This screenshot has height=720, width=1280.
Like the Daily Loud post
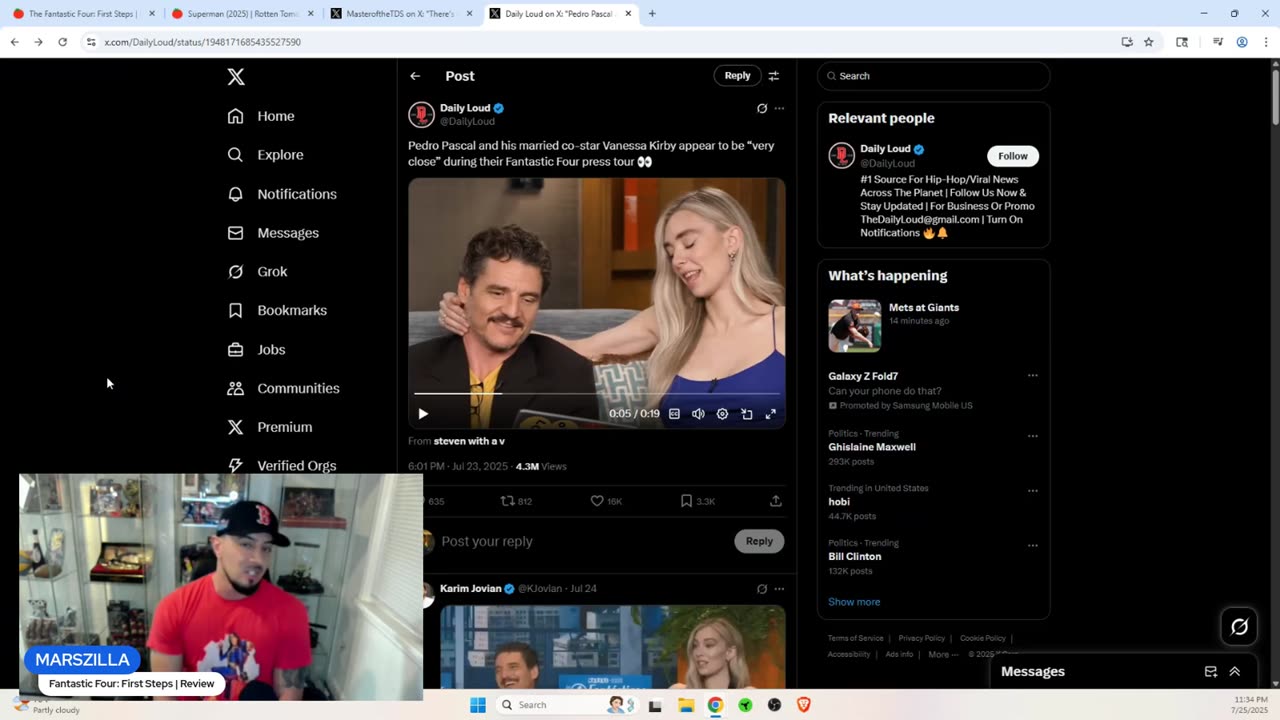pos(597,501)
